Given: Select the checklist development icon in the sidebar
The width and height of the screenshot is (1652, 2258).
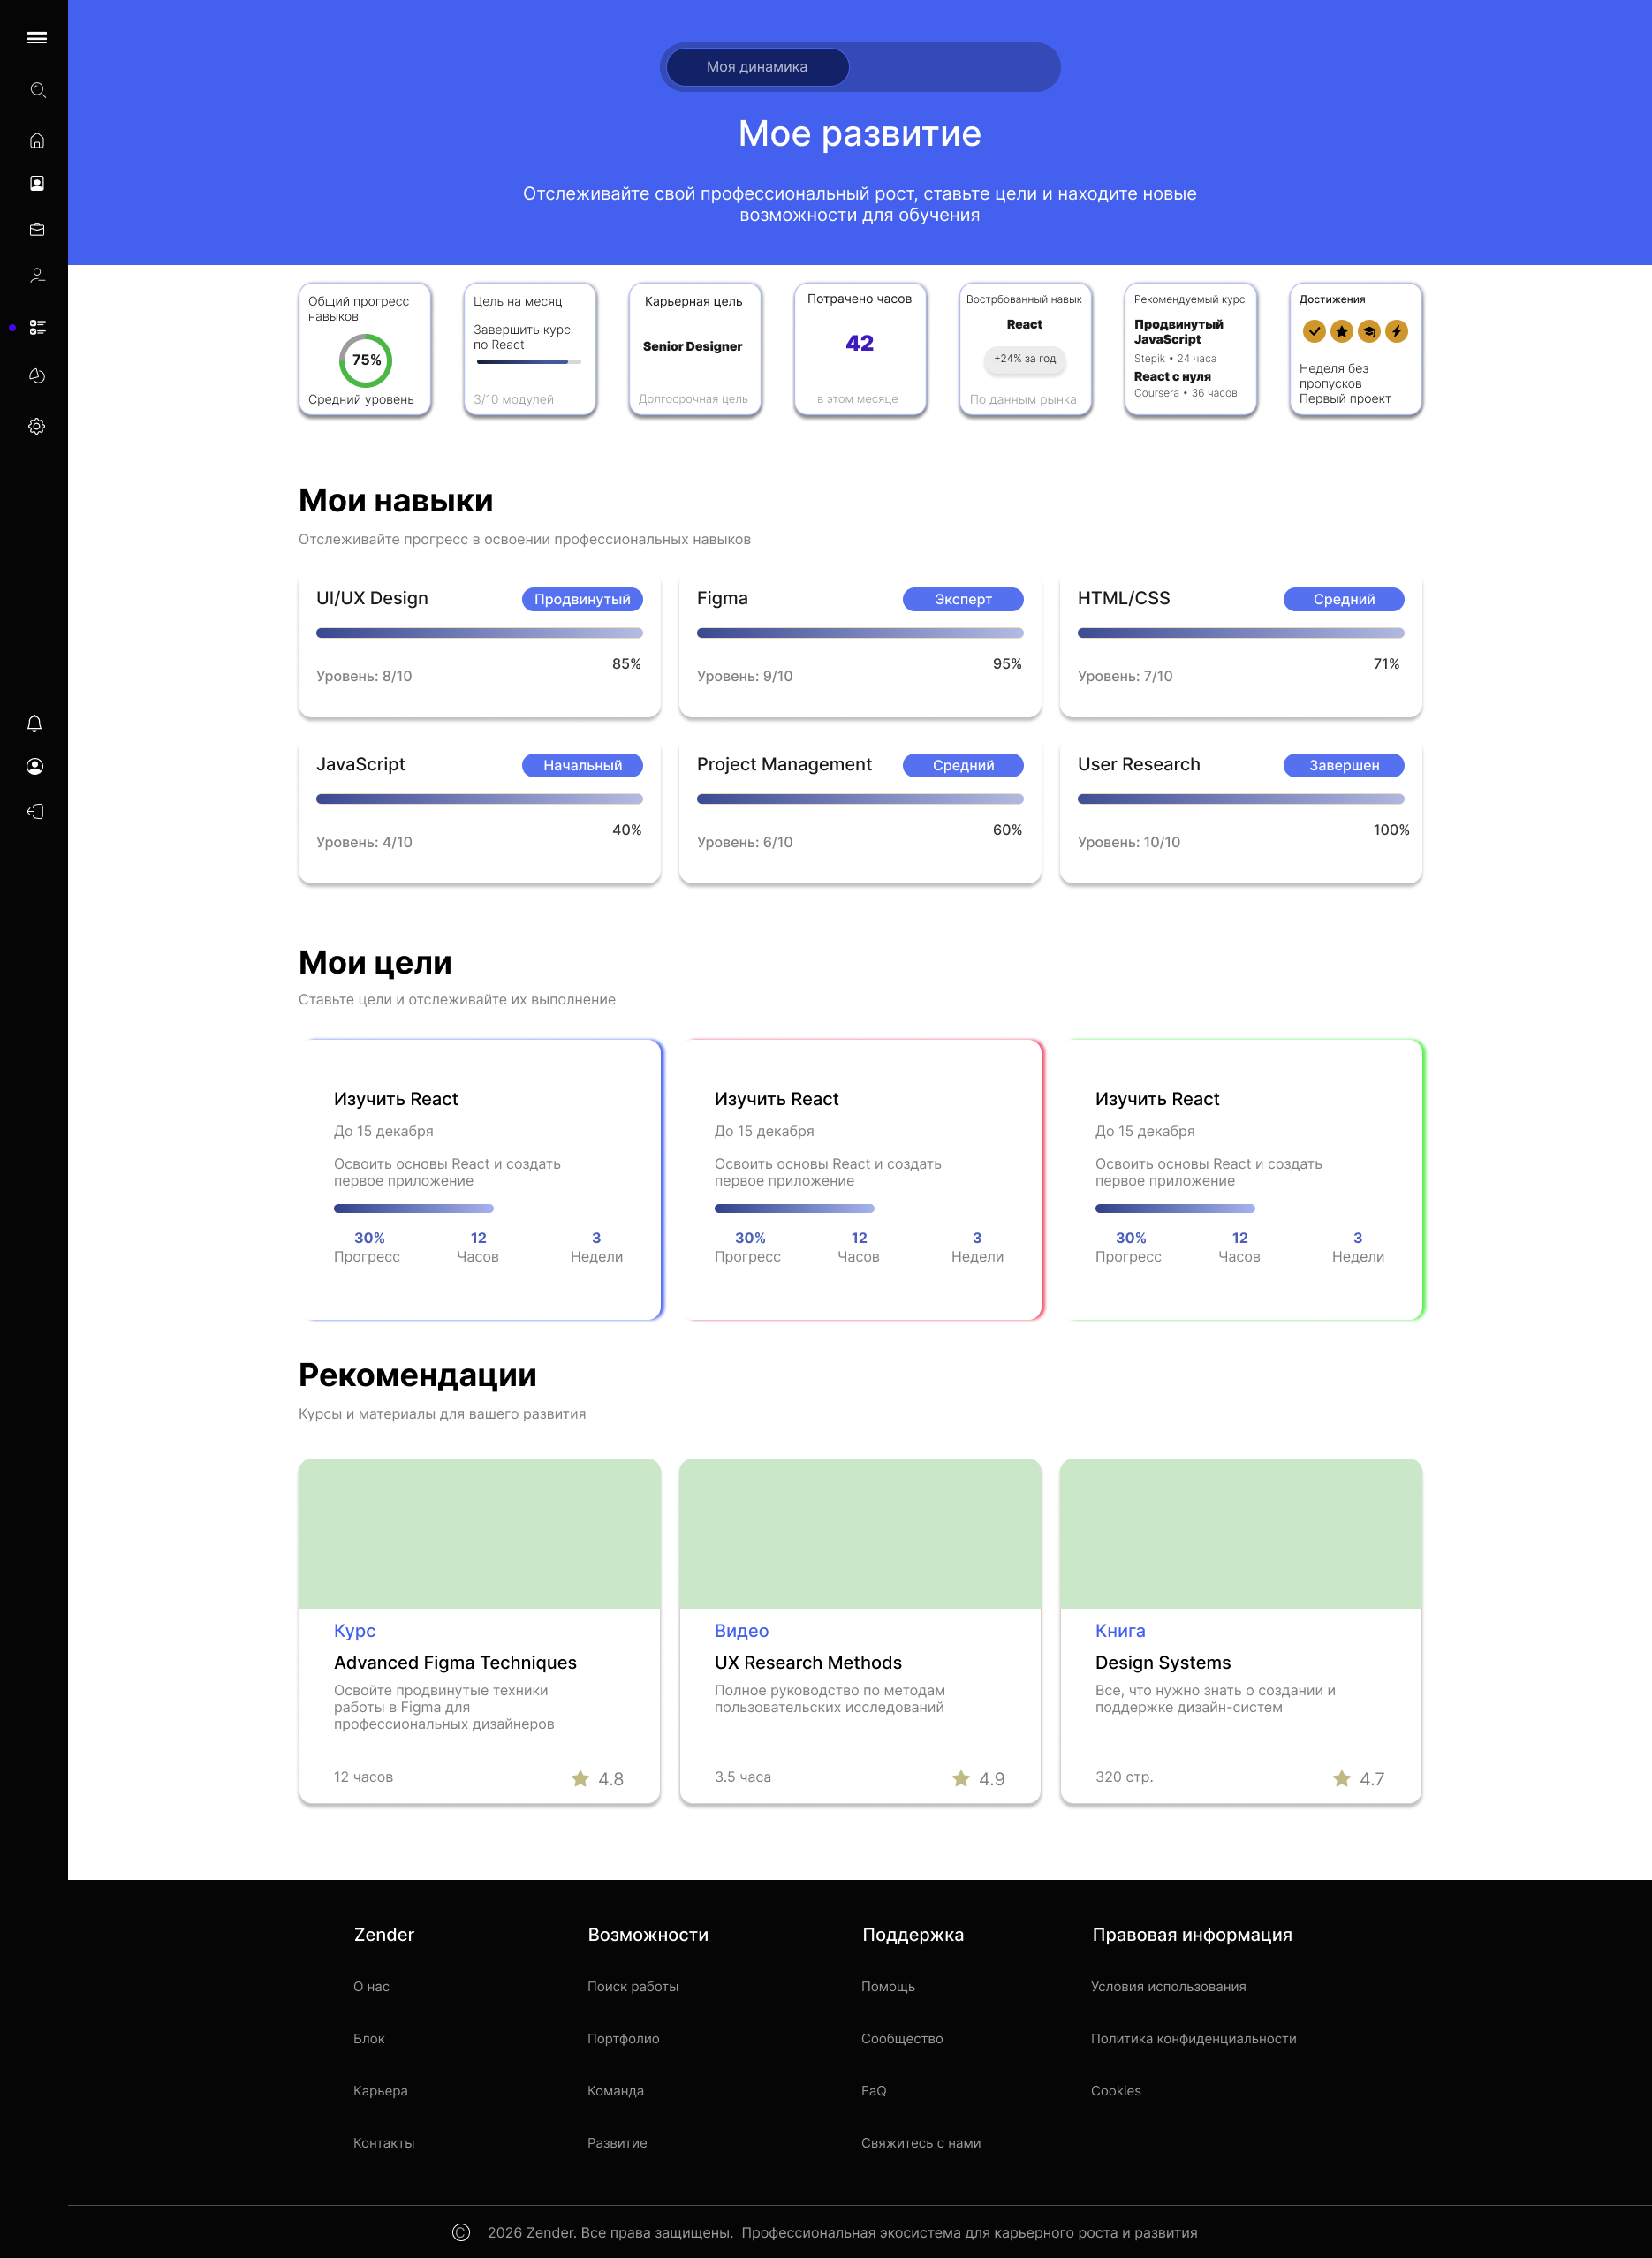Looking at the screenshot, I should point(37,327).
